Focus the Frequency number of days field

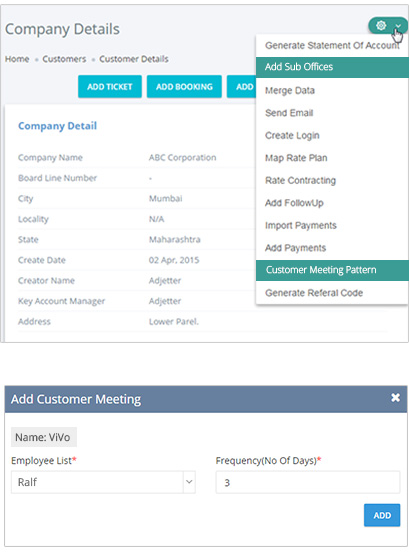pos(308,482)
